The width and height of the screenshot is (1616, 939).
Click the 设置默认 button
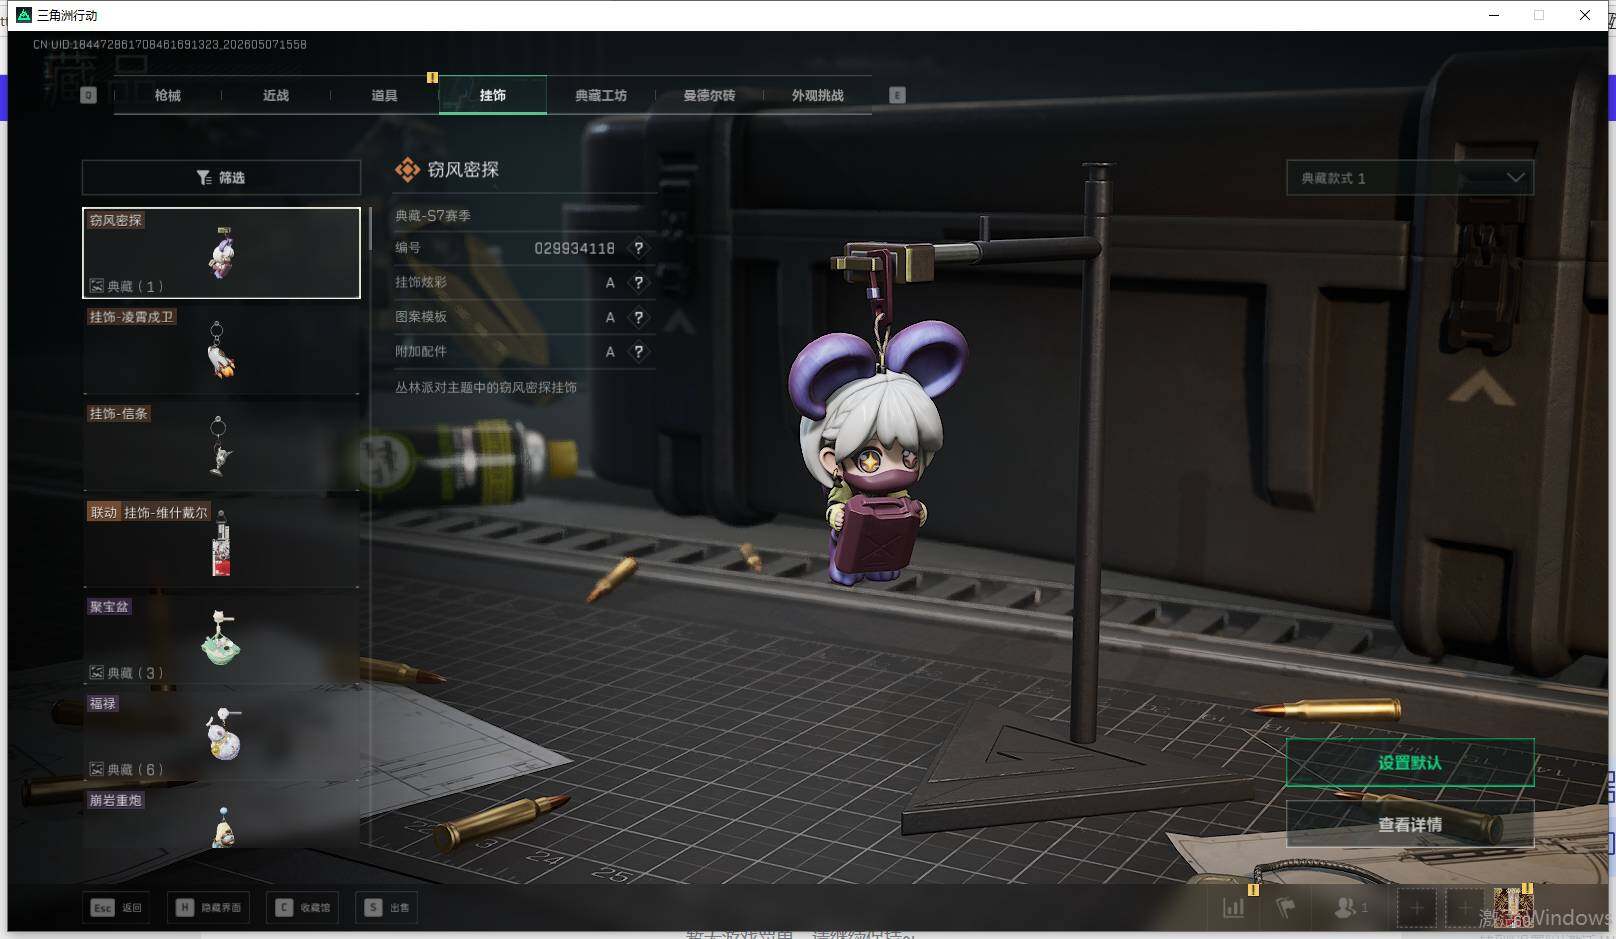tap(1410, 763)
